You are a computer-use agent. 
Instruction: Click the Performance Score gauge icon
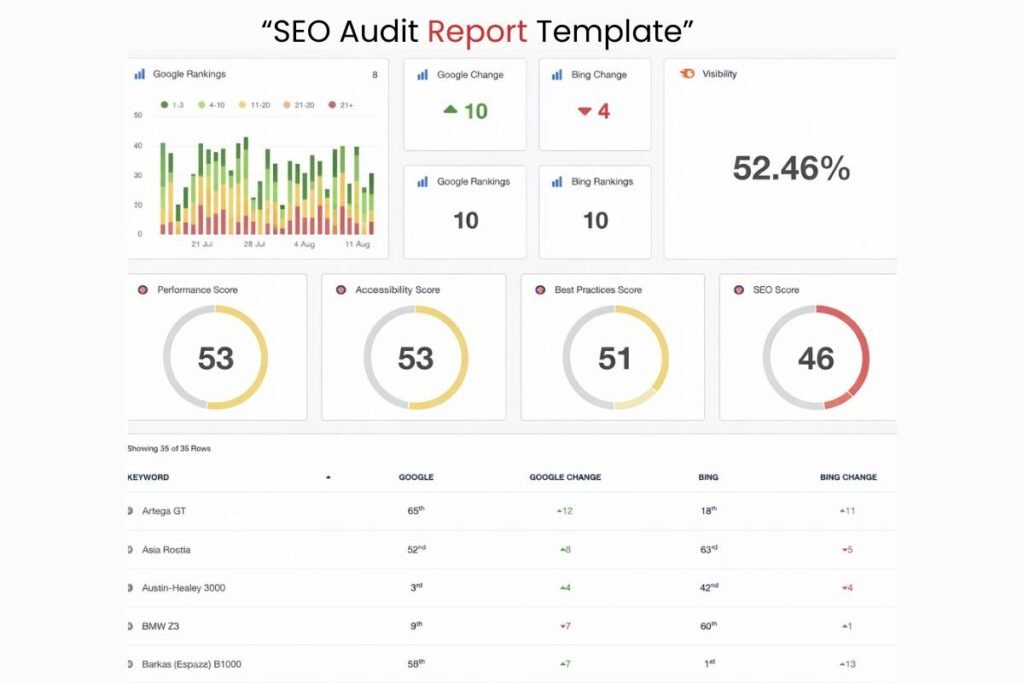coord(141,289)
